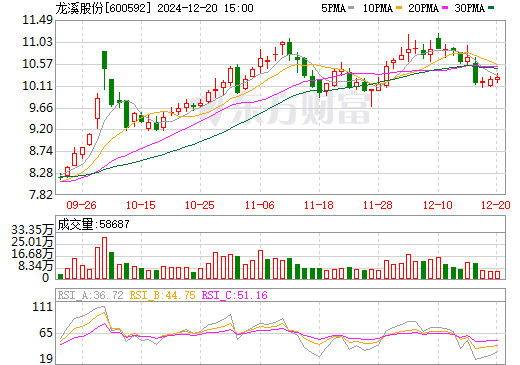520x365 pixels.
Task: Click the 成交量:58687 volume label
Action: pos(93,224)
